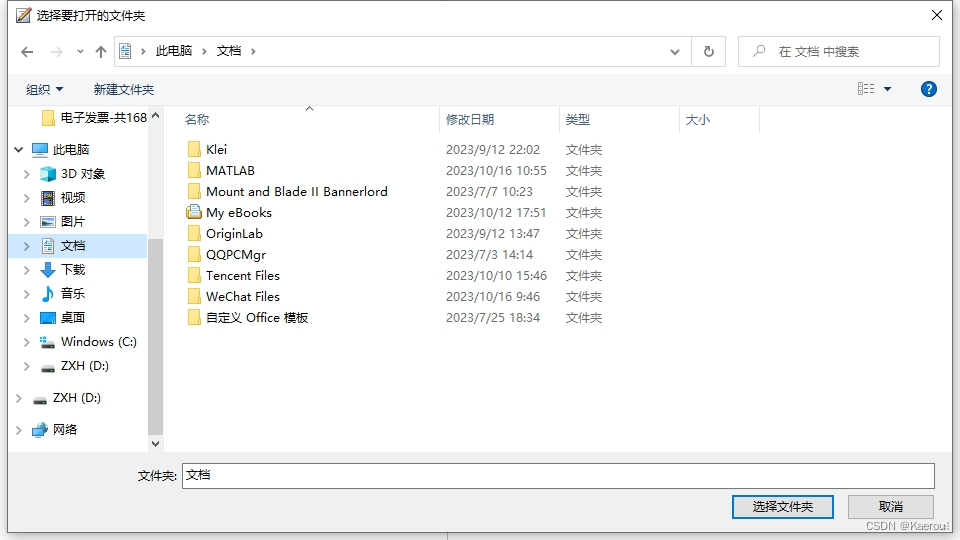Viewport: 960px width, 540px height.
Task: Expand the 视频 tree node
Action: click(26, 198)
